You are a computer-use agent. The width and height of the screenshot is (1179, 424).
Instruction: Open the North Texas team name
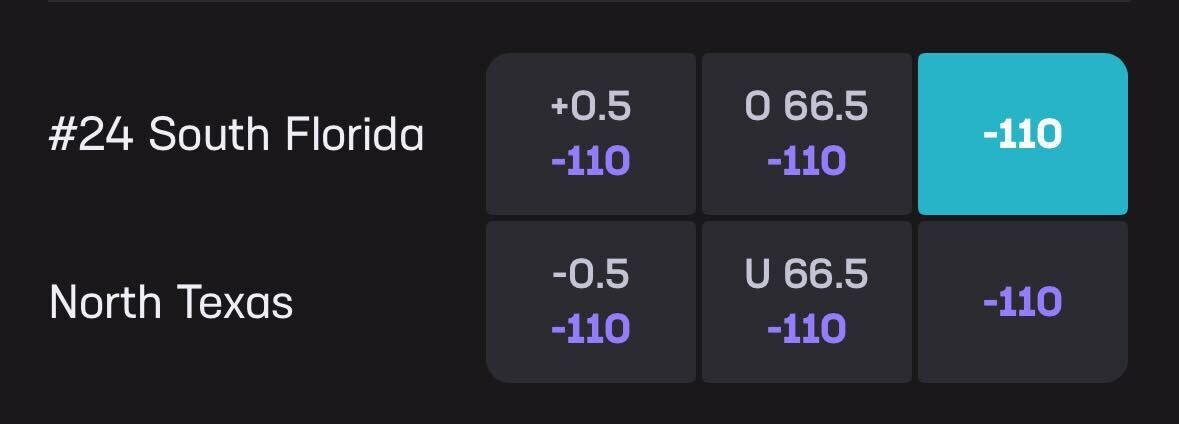point(171,302)
